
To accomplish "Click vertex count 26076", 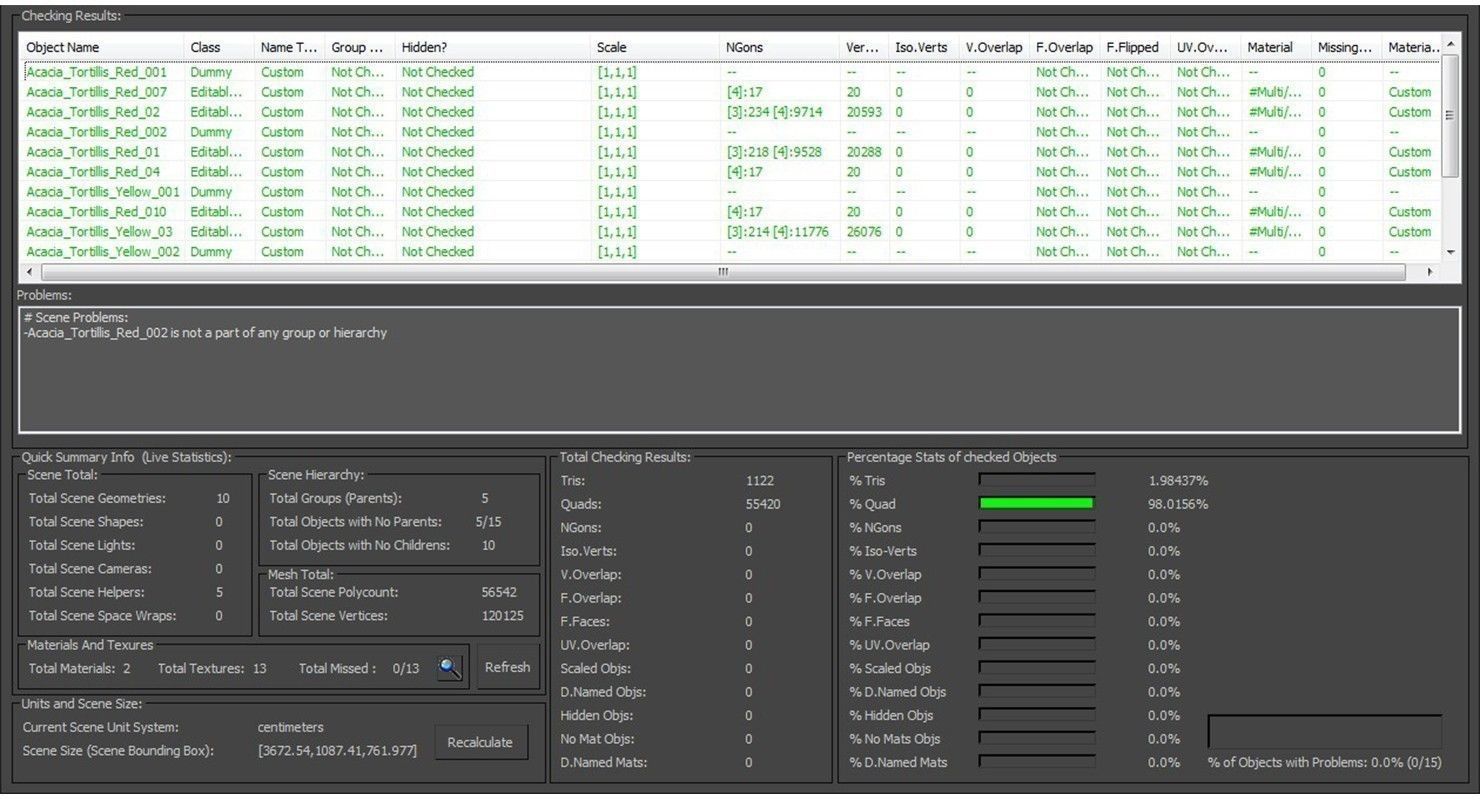I will coord(864,232).
